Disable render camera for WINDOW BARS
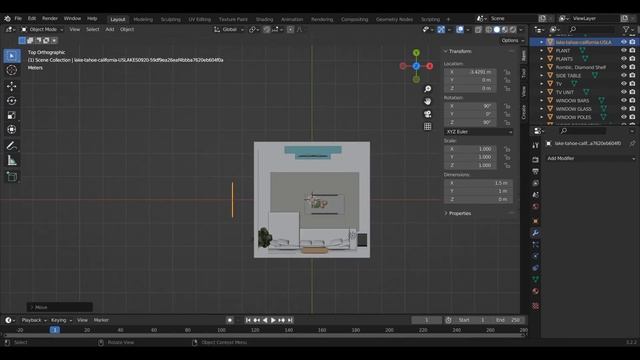640x360 pixels. coord(632,100)
